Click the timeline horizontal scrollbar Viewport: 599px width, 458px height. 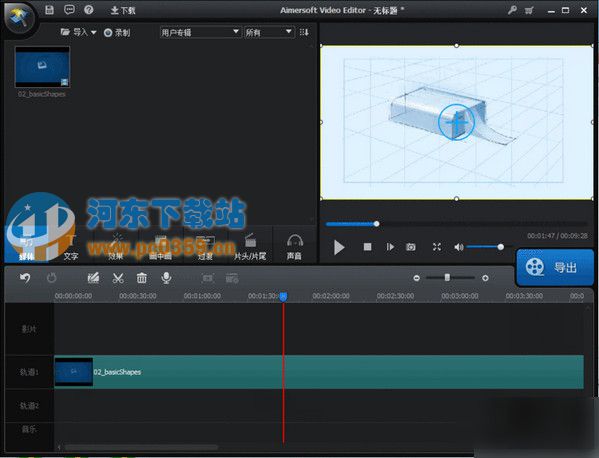(x=141, y=447)
